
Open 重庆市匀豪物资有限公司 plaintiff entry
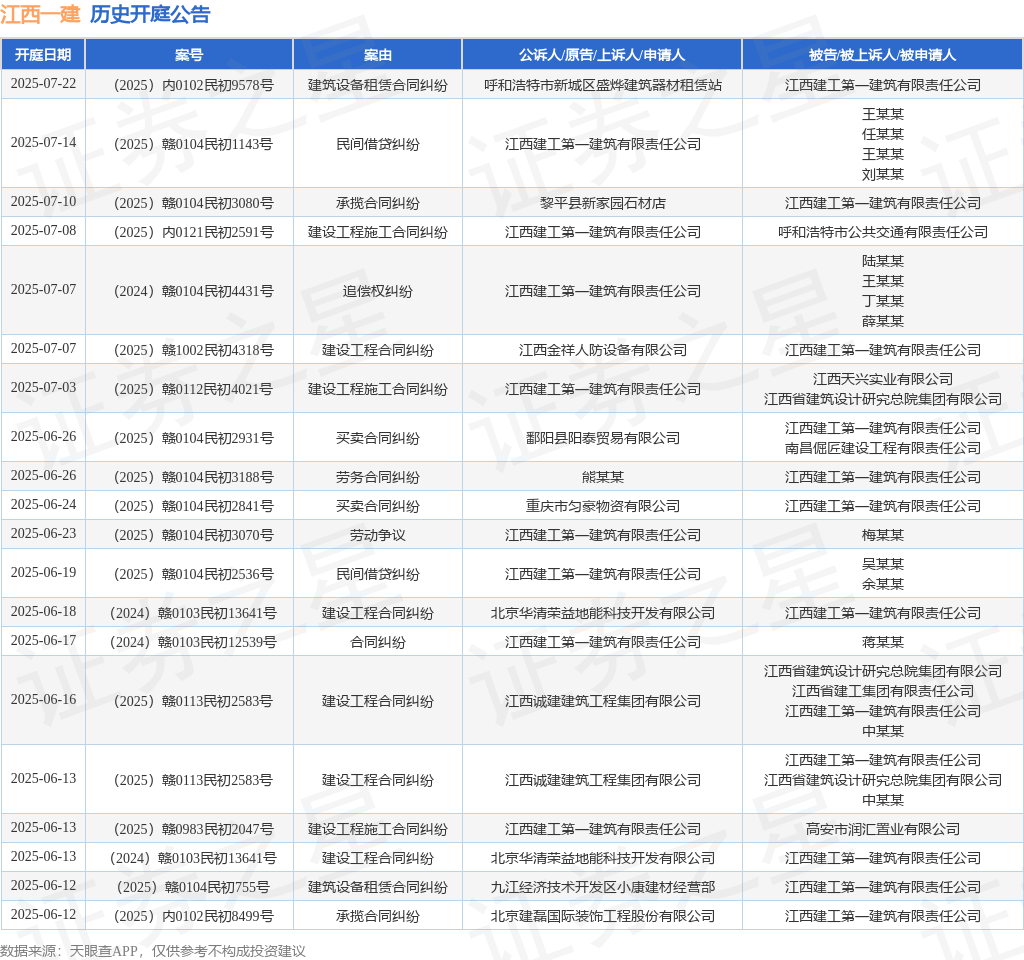602,506
